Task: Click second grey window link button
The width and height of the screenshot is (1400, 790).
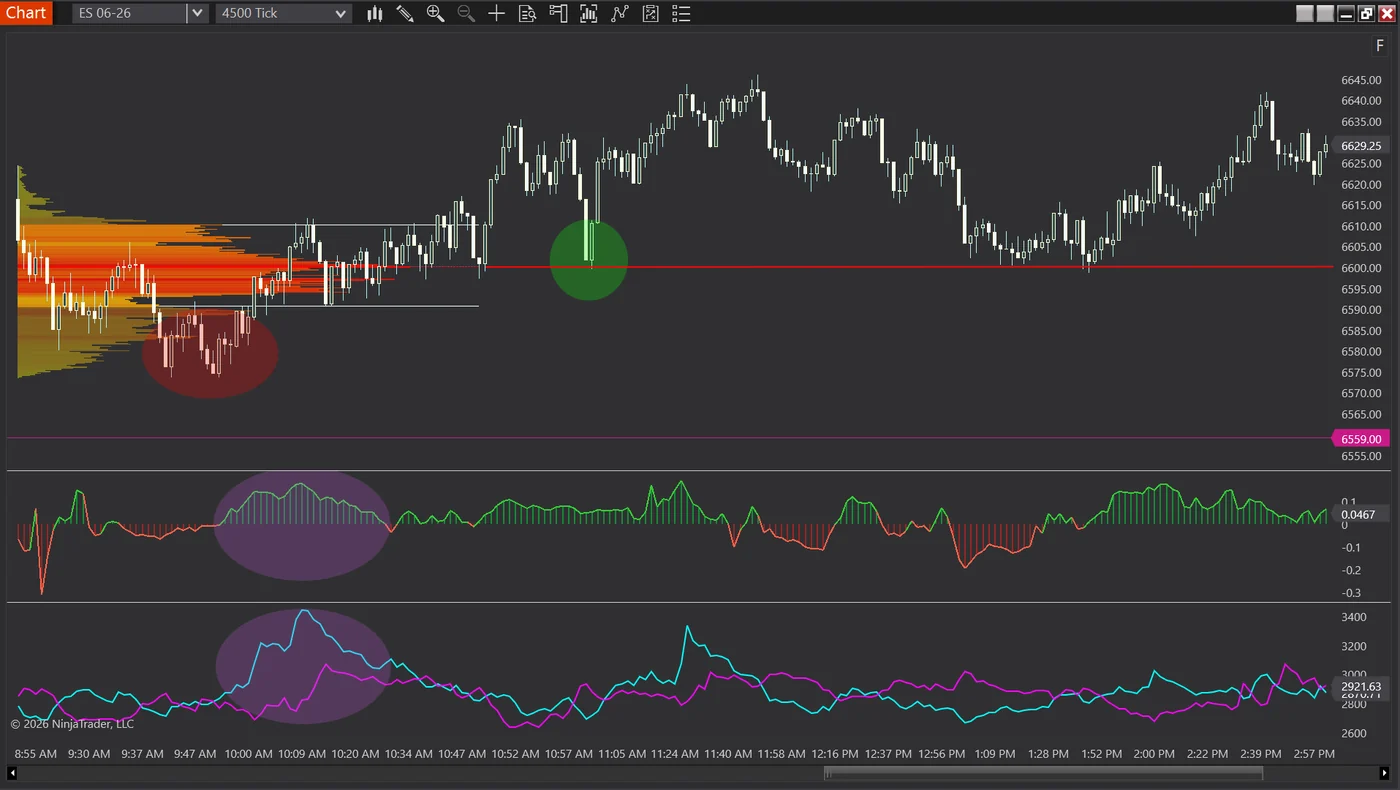Action: pyautogui.click(x=1325, y=13)
